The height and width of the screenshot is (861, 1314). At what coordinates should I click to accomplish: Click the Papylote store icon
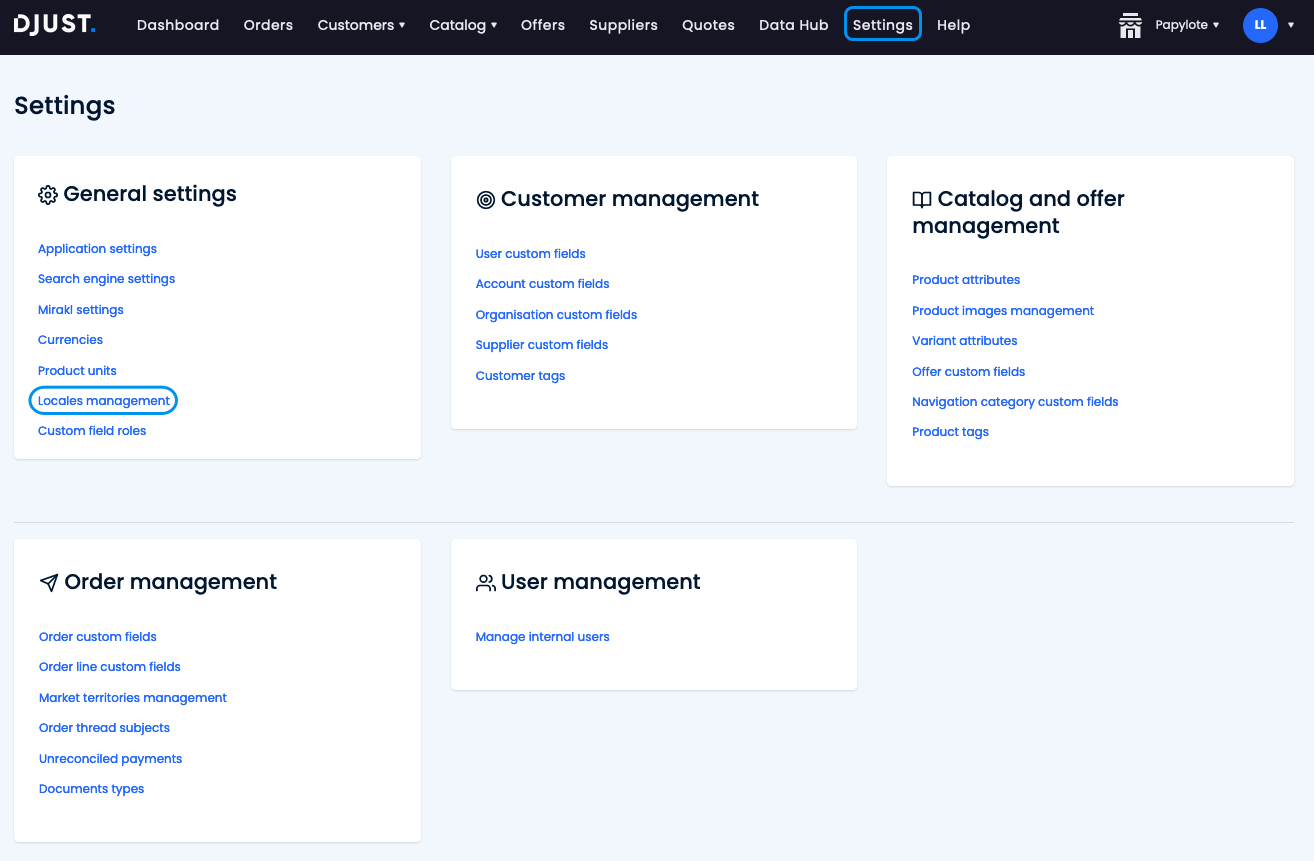pos(1130,25)
